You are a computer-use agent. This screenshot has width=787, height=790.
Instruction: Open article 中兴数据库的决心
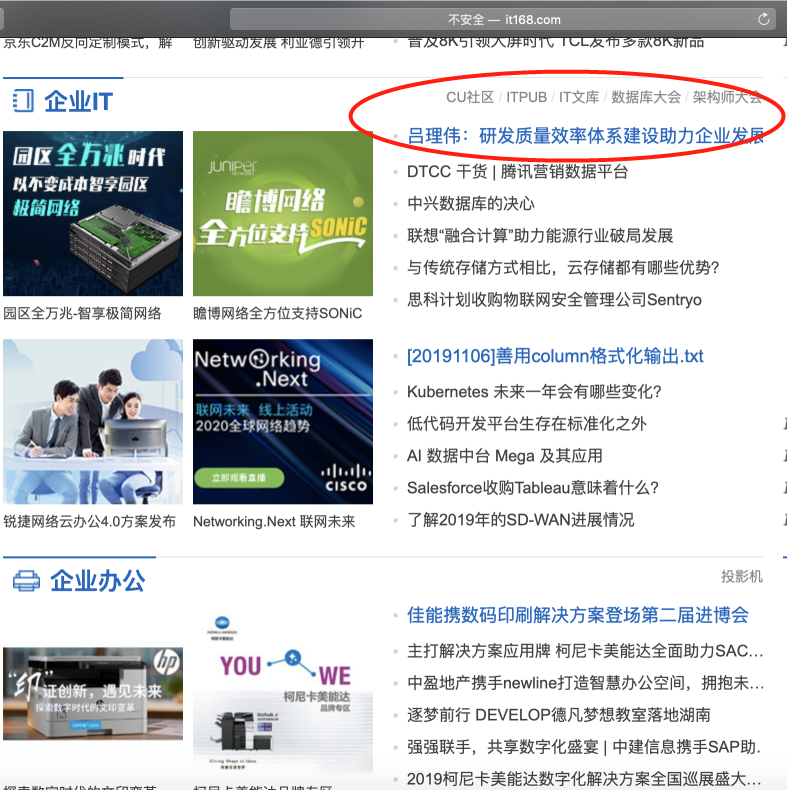tap(471, 204)
